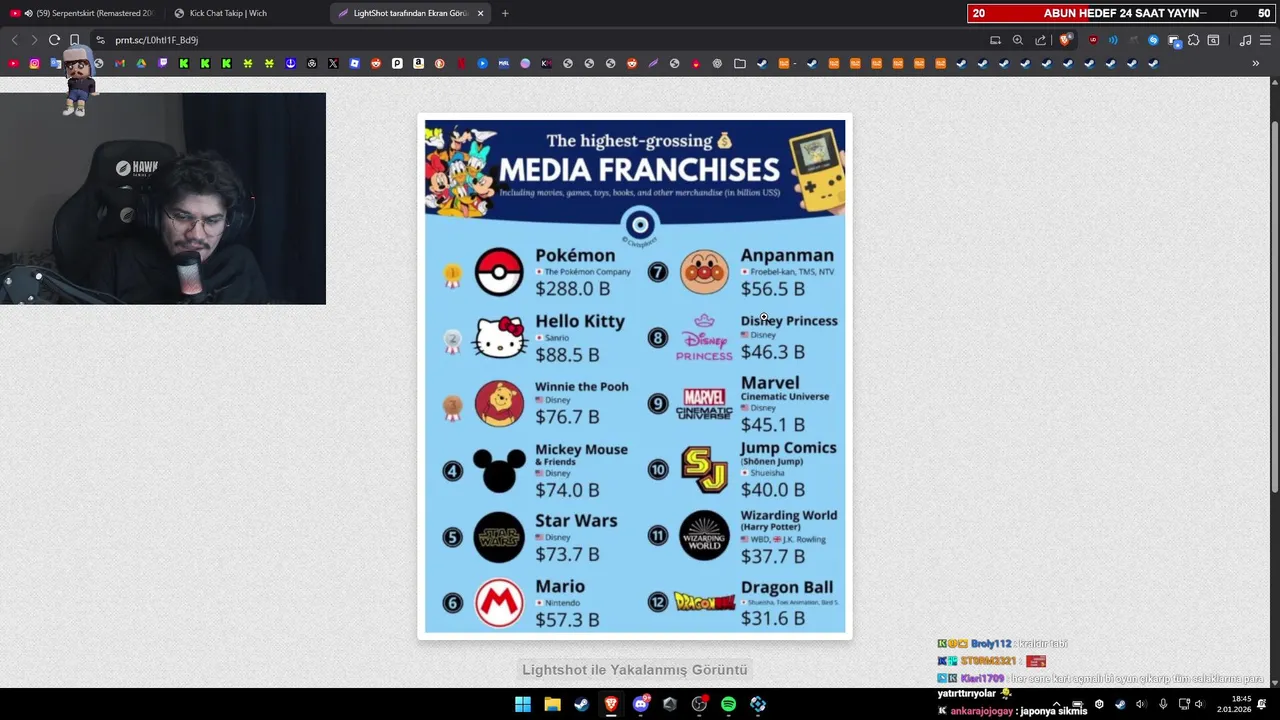
Task: Click the prnt.sc address bar
Action: click(540, 40)
